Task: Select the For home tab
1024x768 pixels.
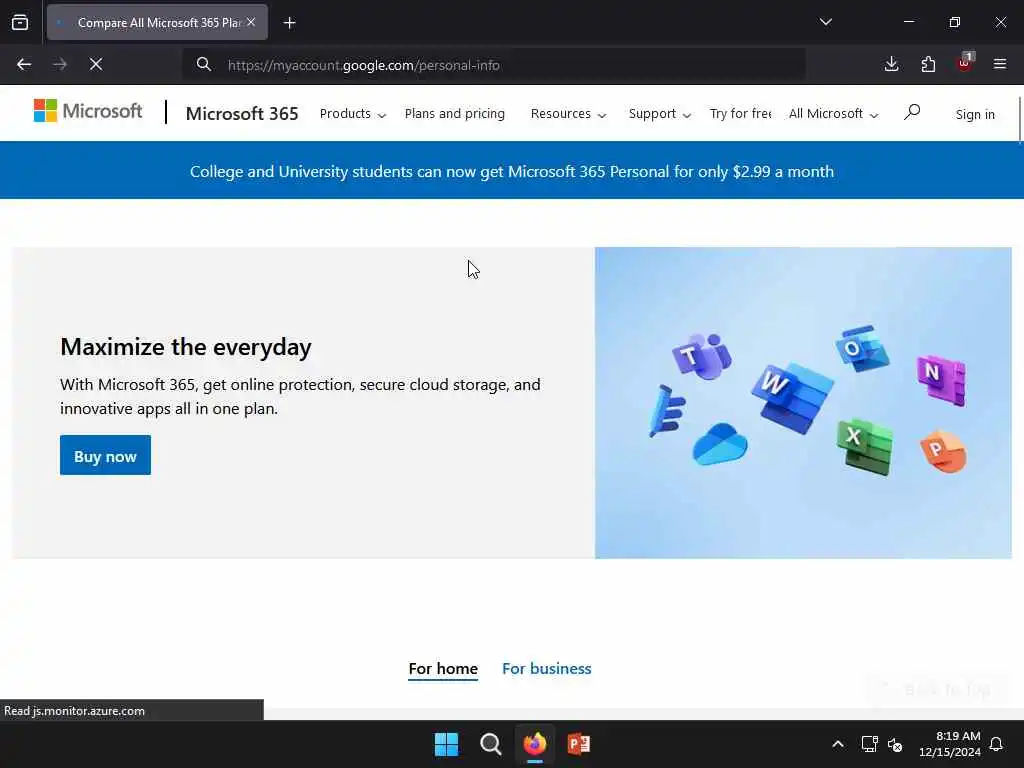Action: pyautogui.click(x=443, y=669)
